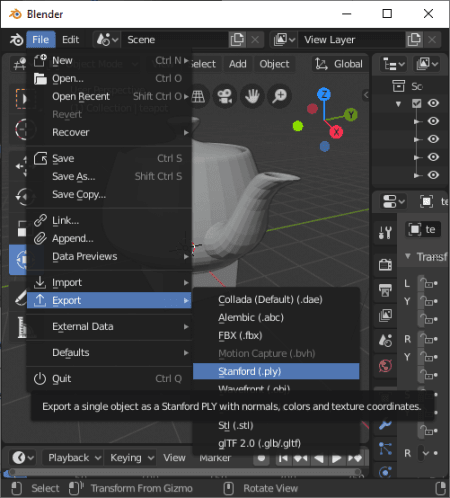
Task: Toggle visibility eye of third child object
Action: click(x=433, y=157)
